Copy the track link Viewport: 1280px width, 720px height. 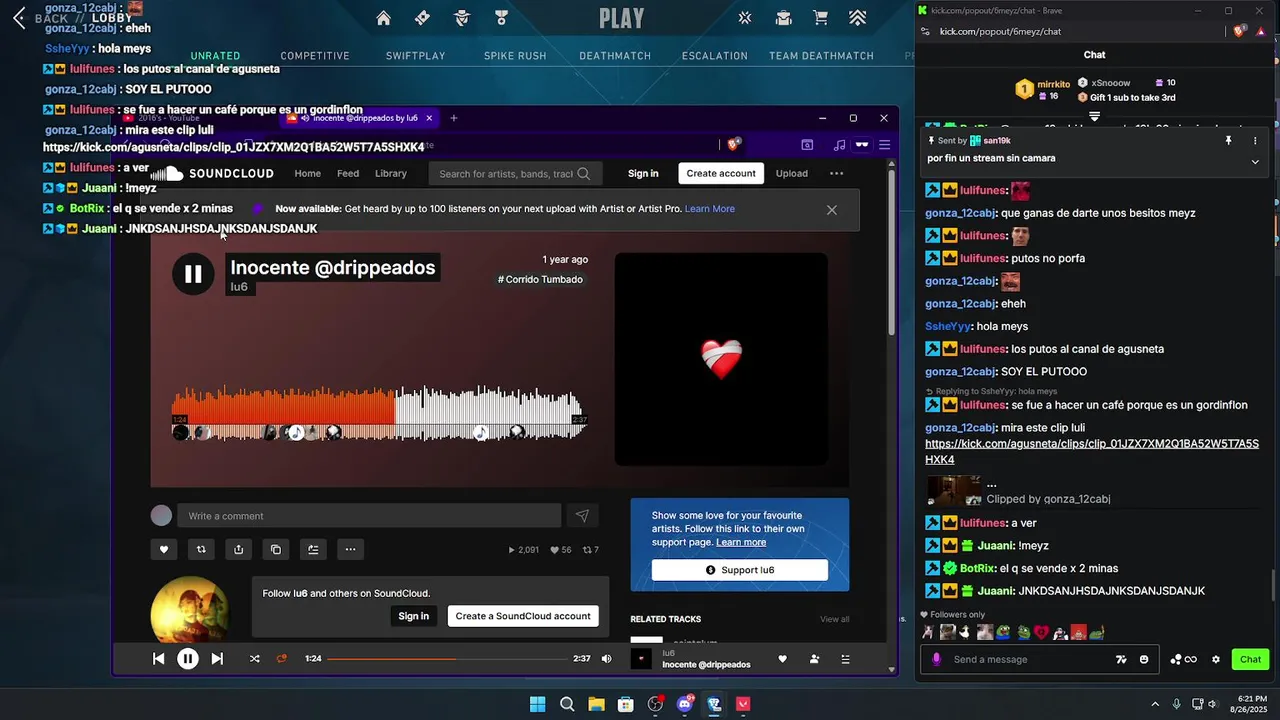pyautogui.click(x=276, y=549)
